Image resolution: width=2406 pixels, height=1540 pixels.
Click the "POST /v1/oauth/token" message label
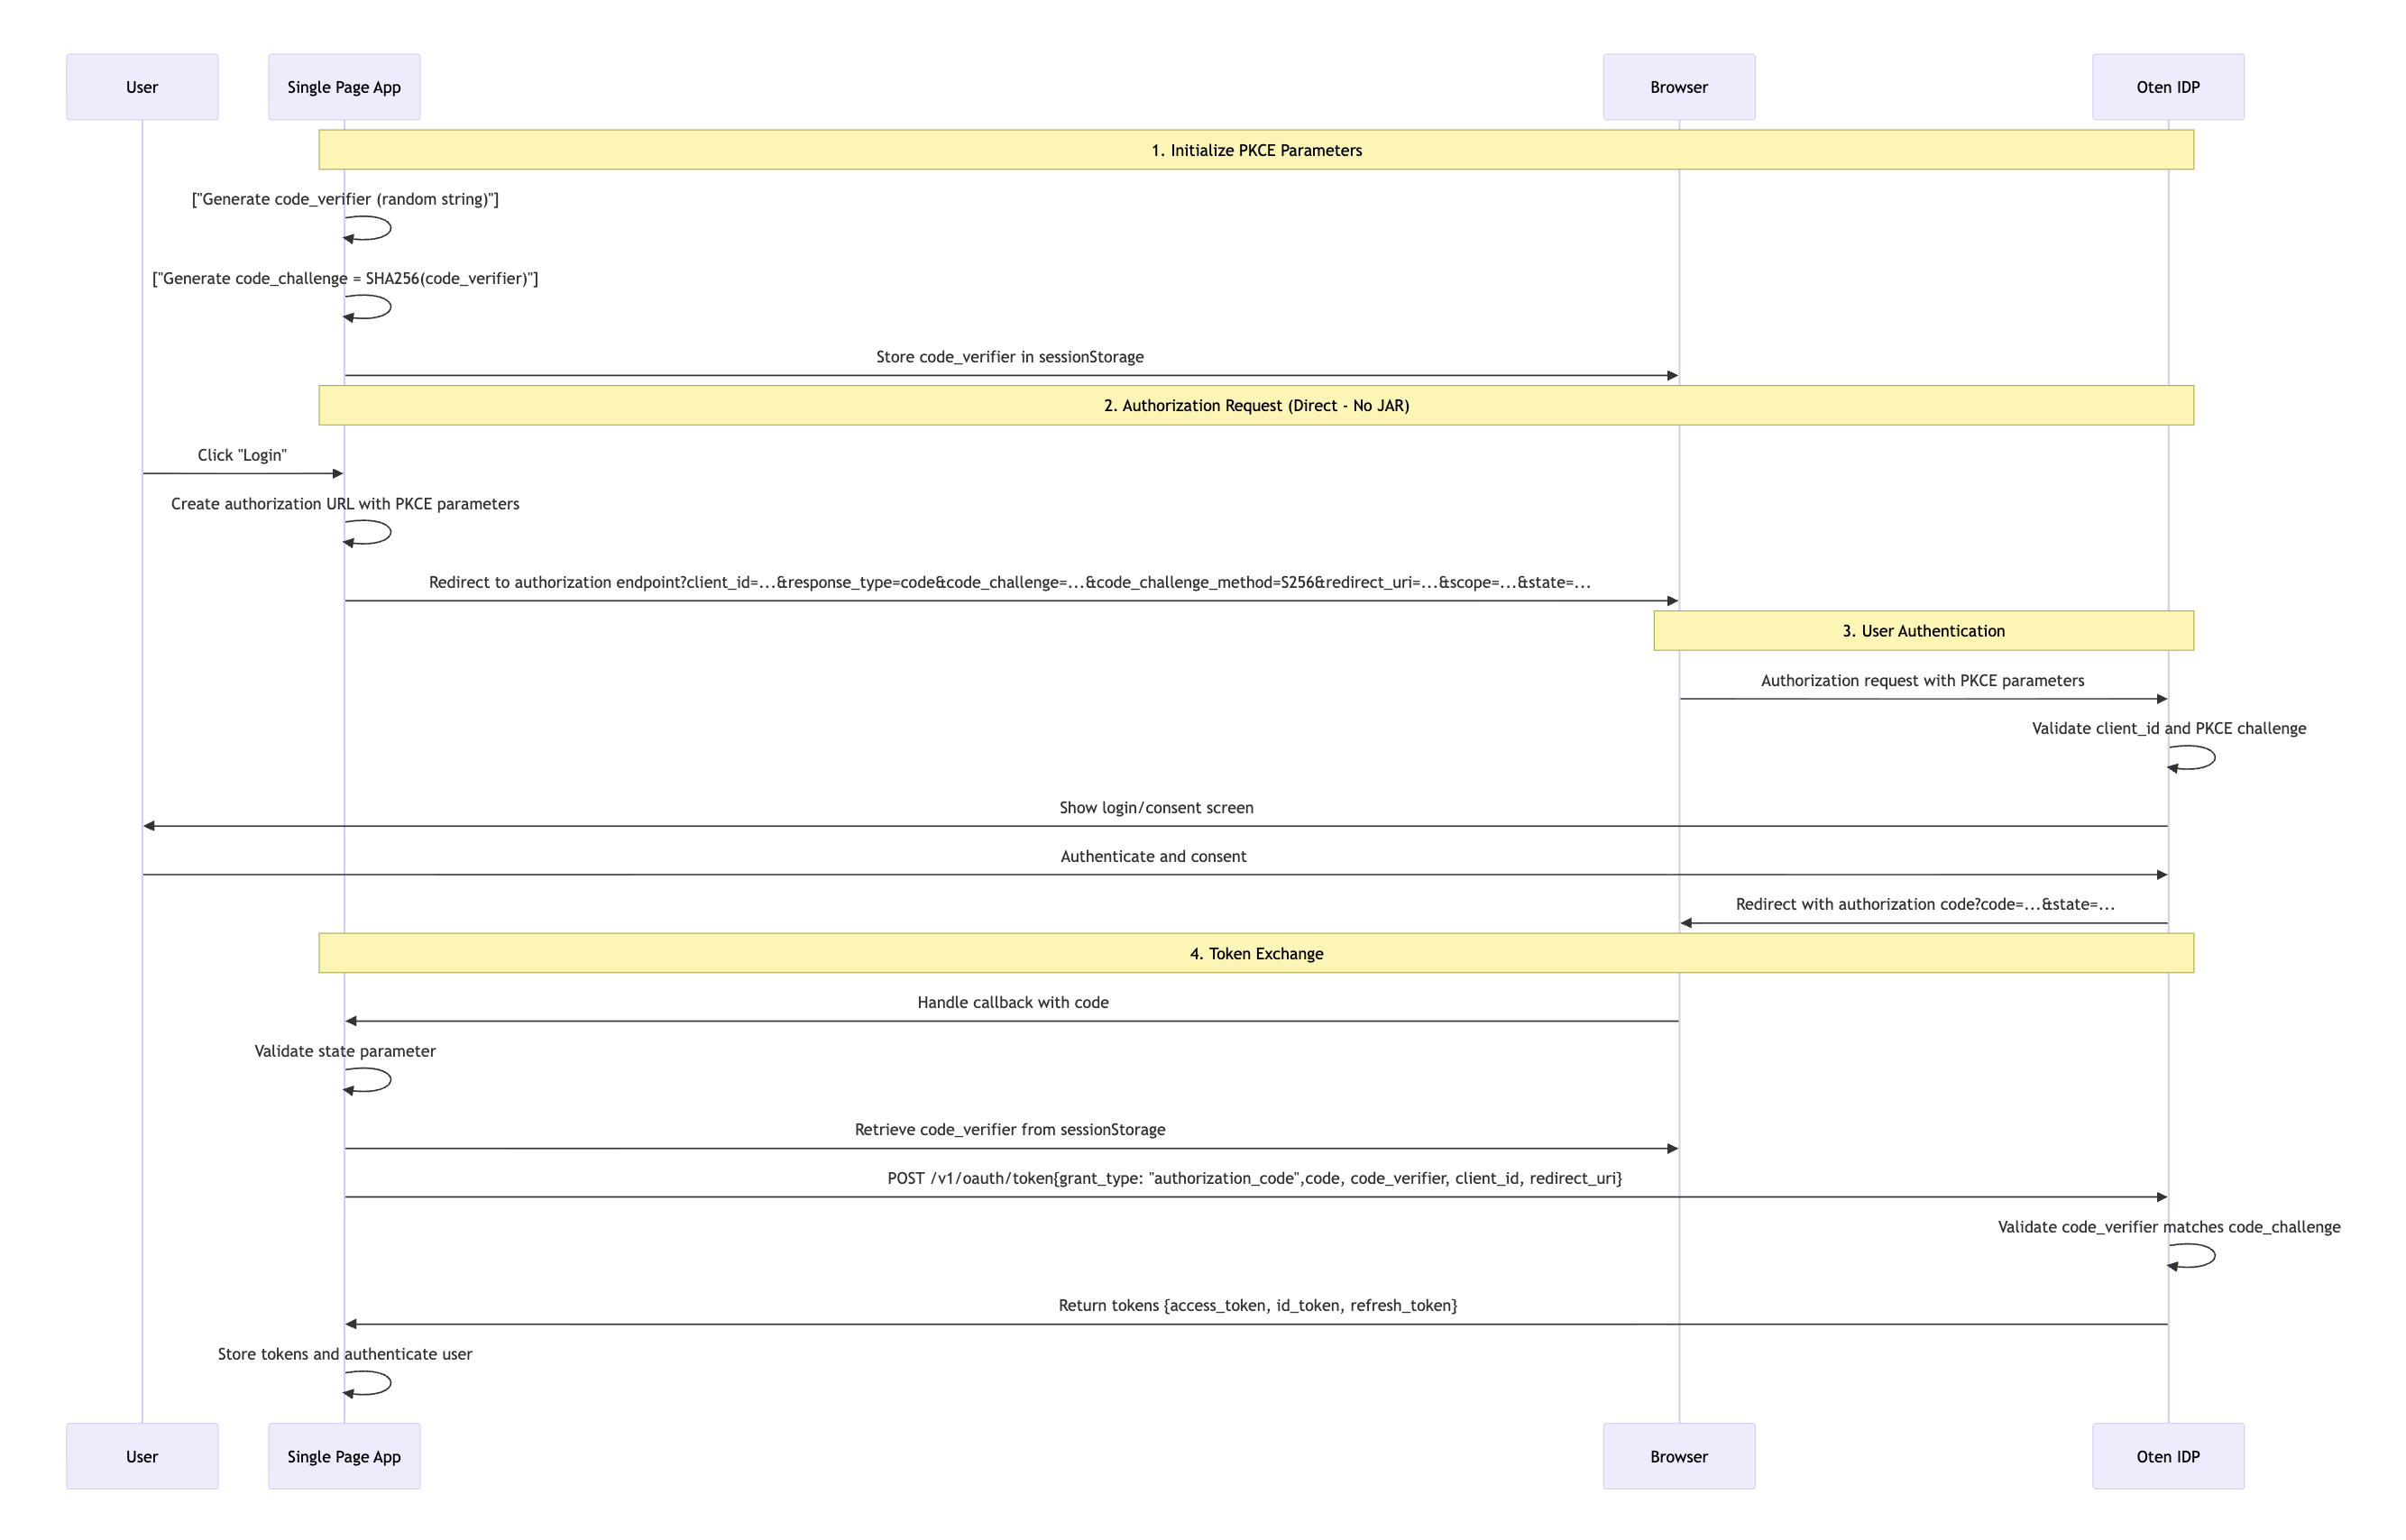pyautogui.click(x=1254, y=1178)
